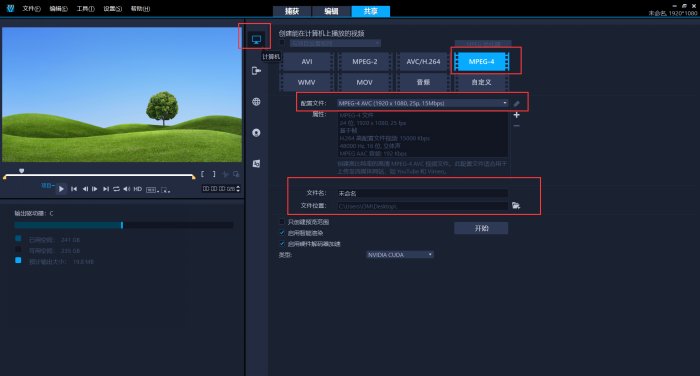The height and width of the screenshot is (376, 700).
Task: Open the preview window resize options
Action: [x=166, y=190]
